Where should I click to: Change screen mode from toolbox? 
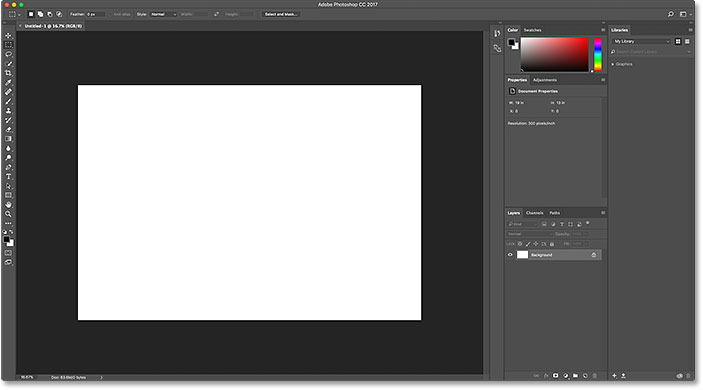click(8, 262)
